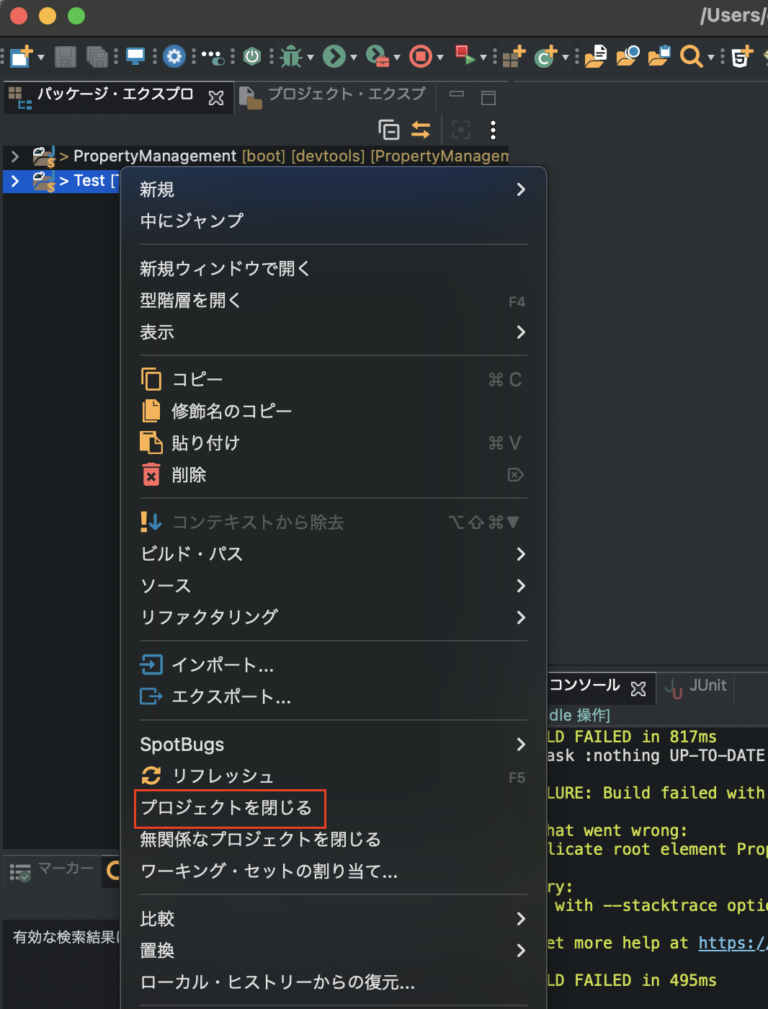Click the New Java Class icon

(546, 57)
